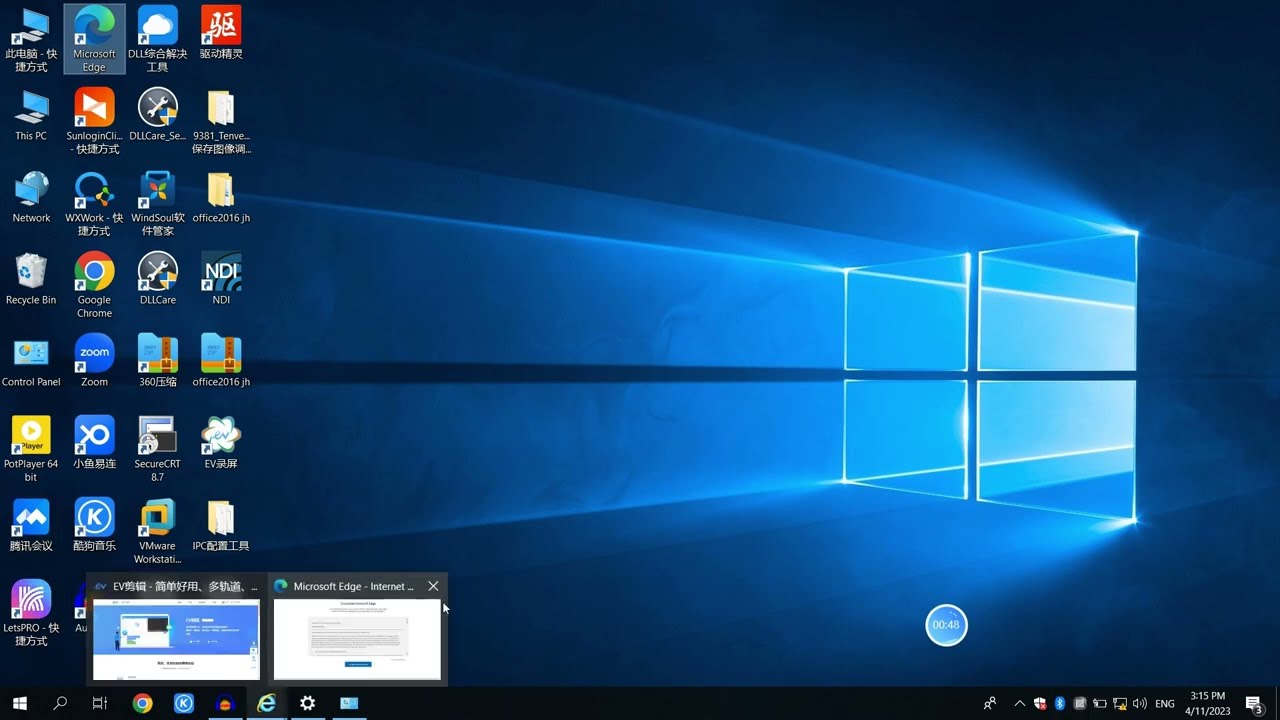The image size is (1280, 720).
Task: Launch the PotPlayer 64 bit desktop icon
Action: pos(31,436)
